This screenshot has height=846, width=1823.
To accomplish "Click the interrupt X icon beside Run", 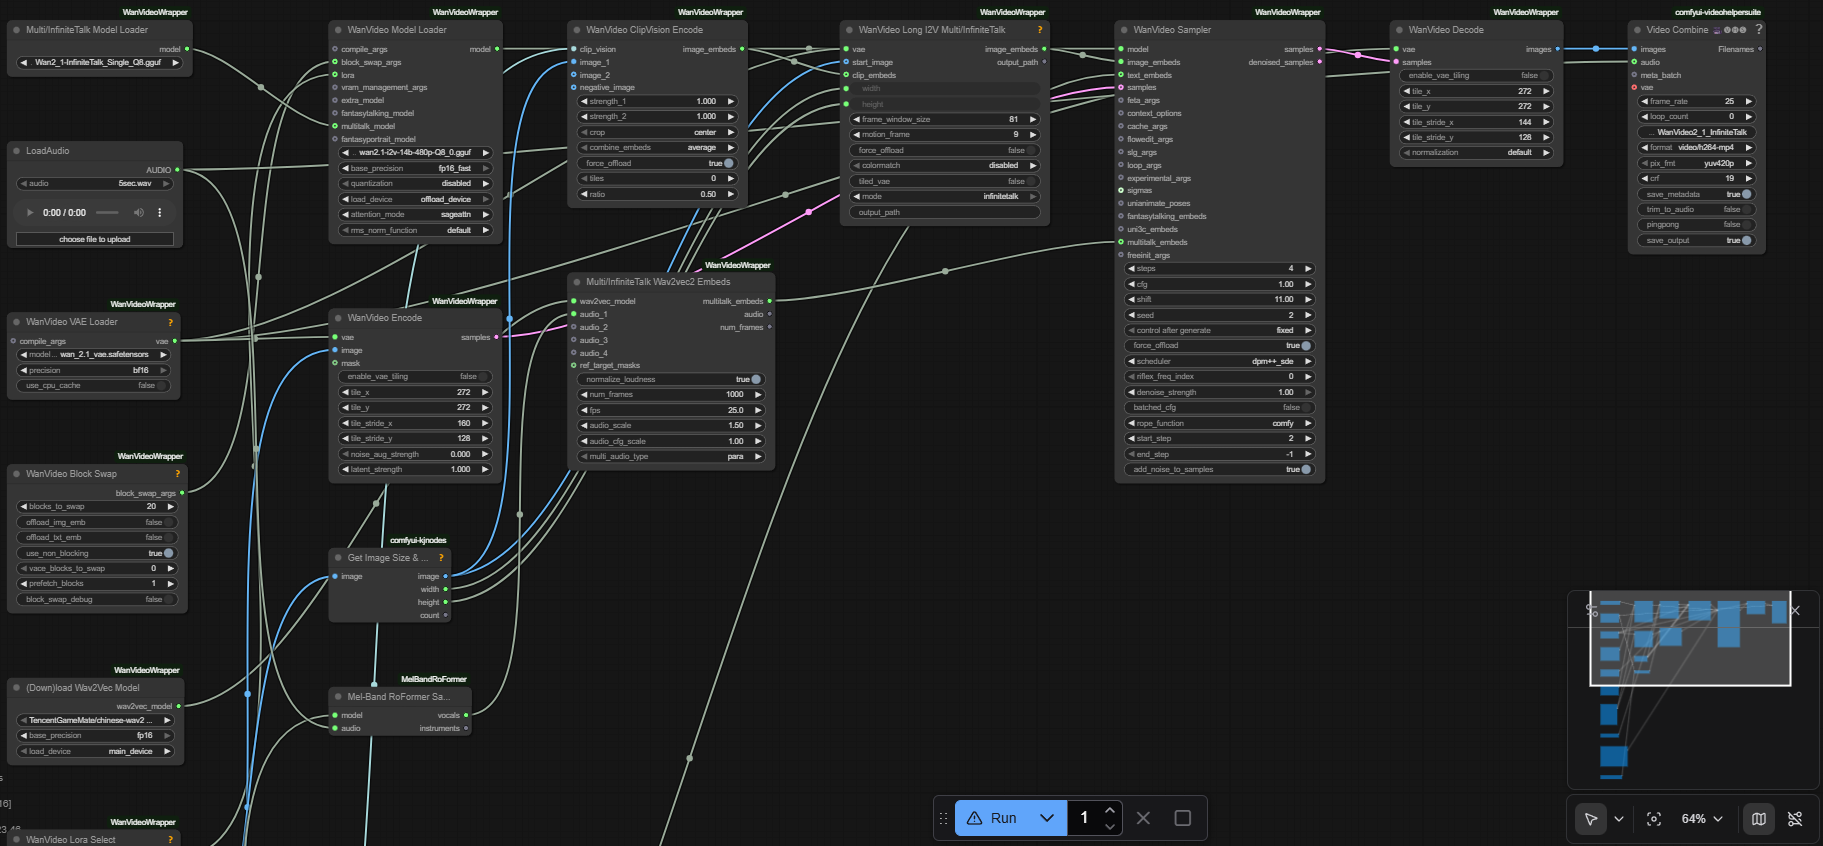I will [1143, 818].
